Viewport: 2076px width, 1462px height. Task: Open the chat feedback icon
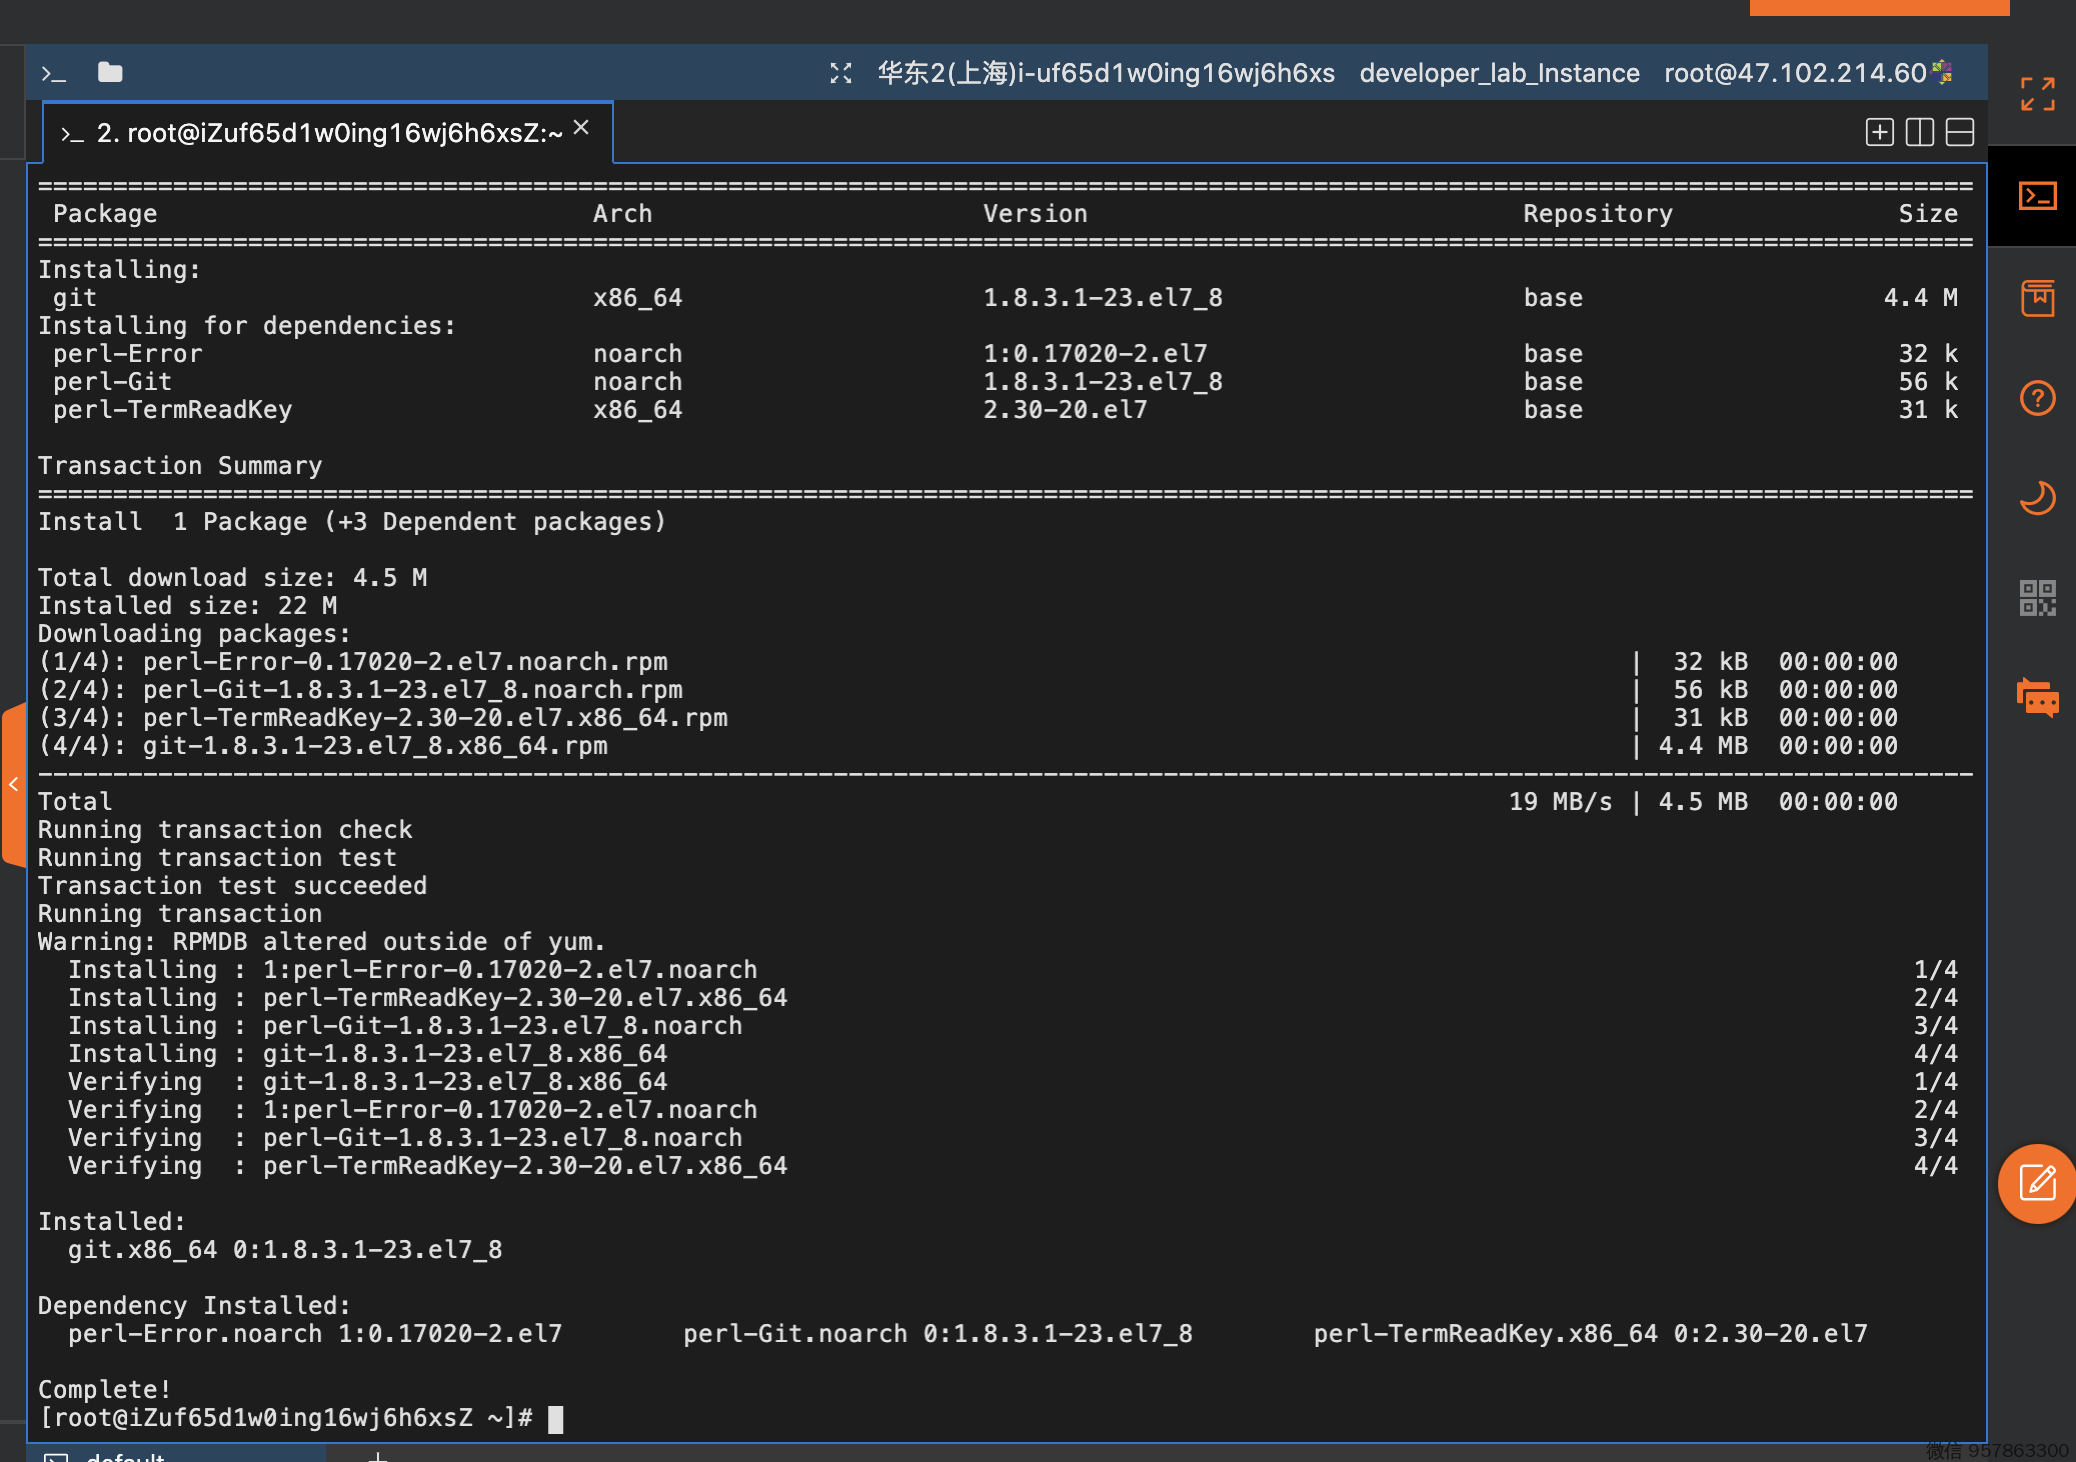coord(2037,698)
